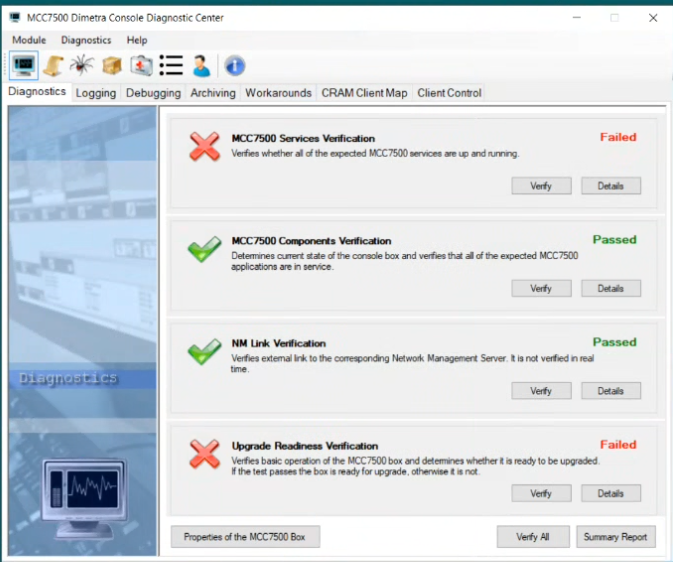Click the green check icon for Components Verification

[x=204, y=249]
